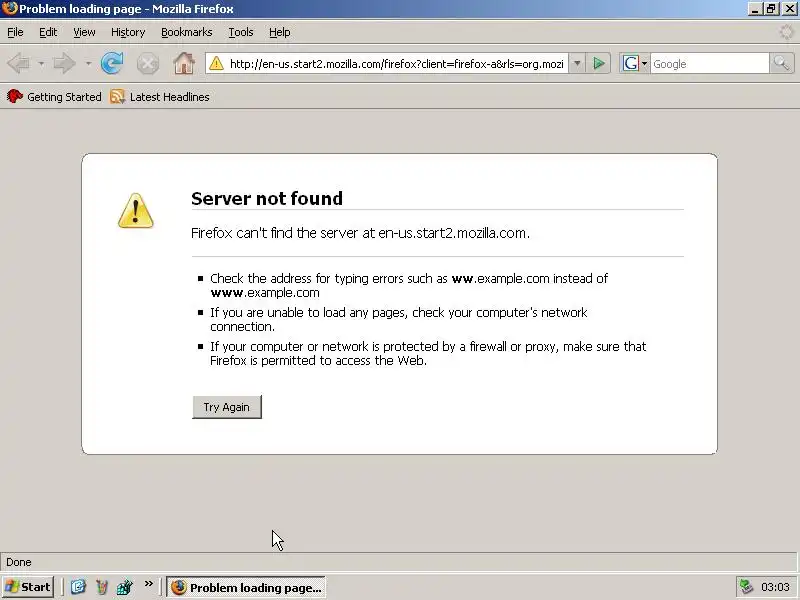Expand the address bar URL history dropdown
The width and height of the screenshot is (800, 600).
pos(577,64)
